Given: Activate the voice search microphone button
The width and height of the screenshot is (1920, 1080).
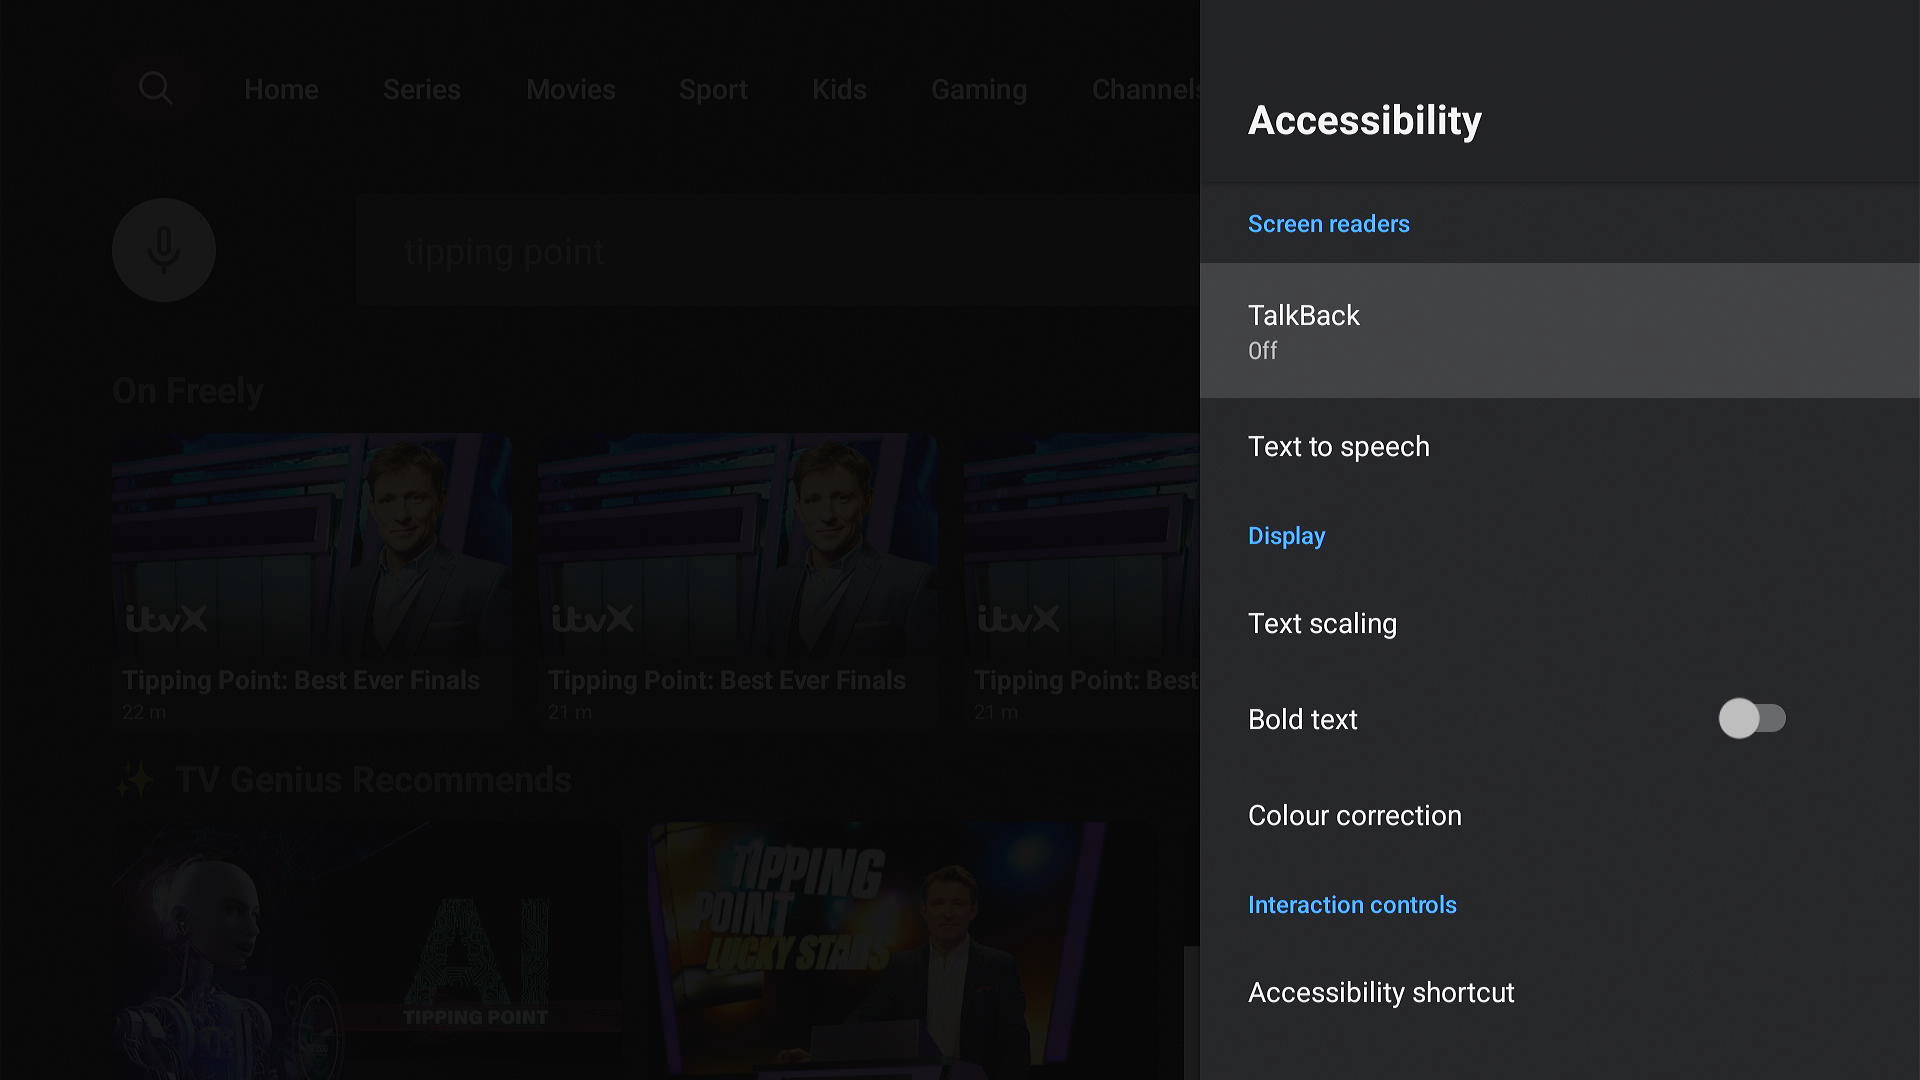Looking at the screenshot, I should point(164,250).
